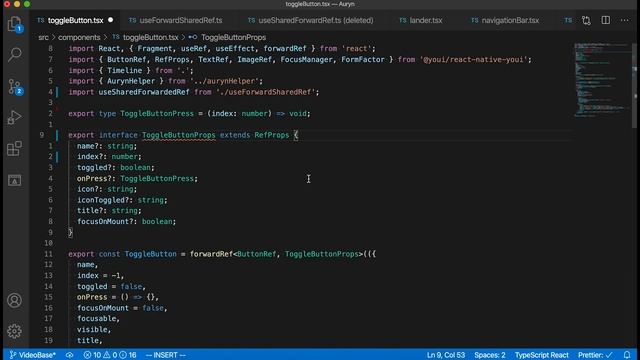This screenshot has width=640, height=360.
Task: Click synchronize changes cloud icon
Action: [69, 355]
